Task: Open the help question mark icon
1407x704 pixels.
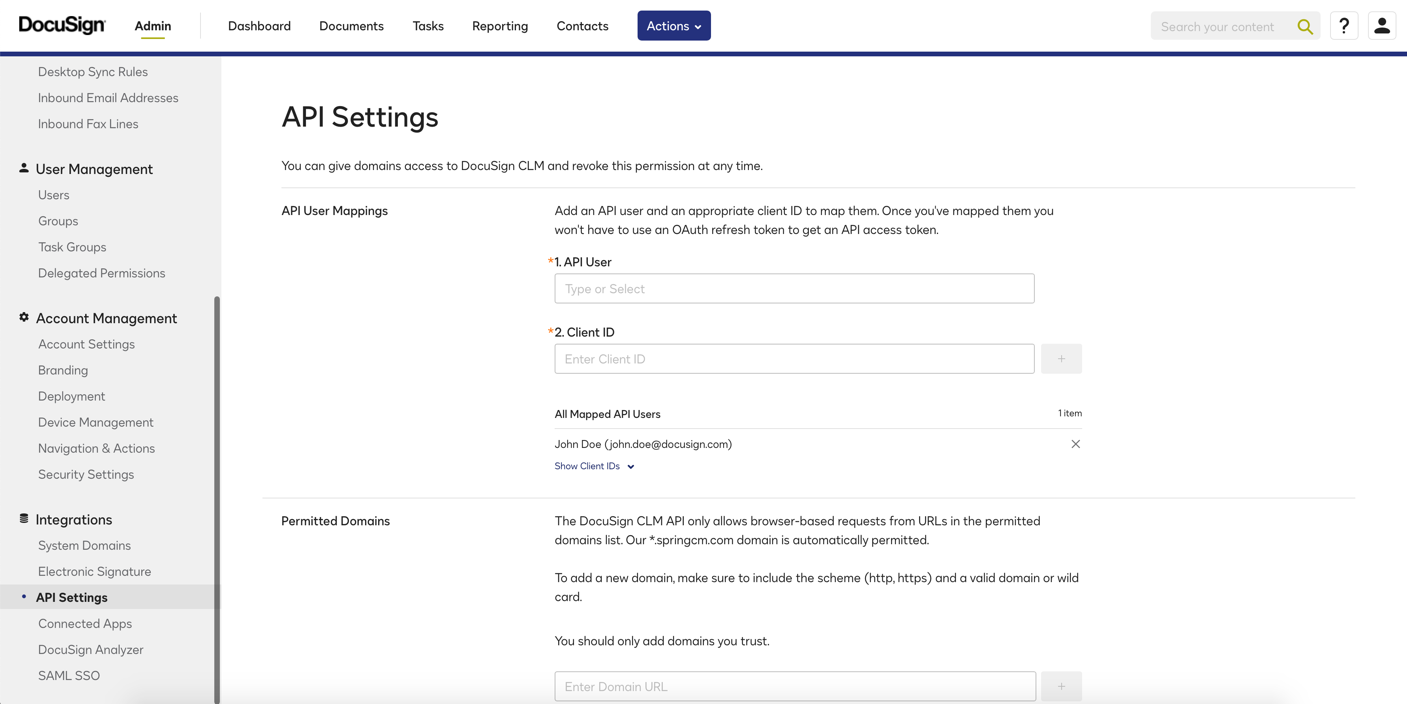Action: tap(1344, 26)
